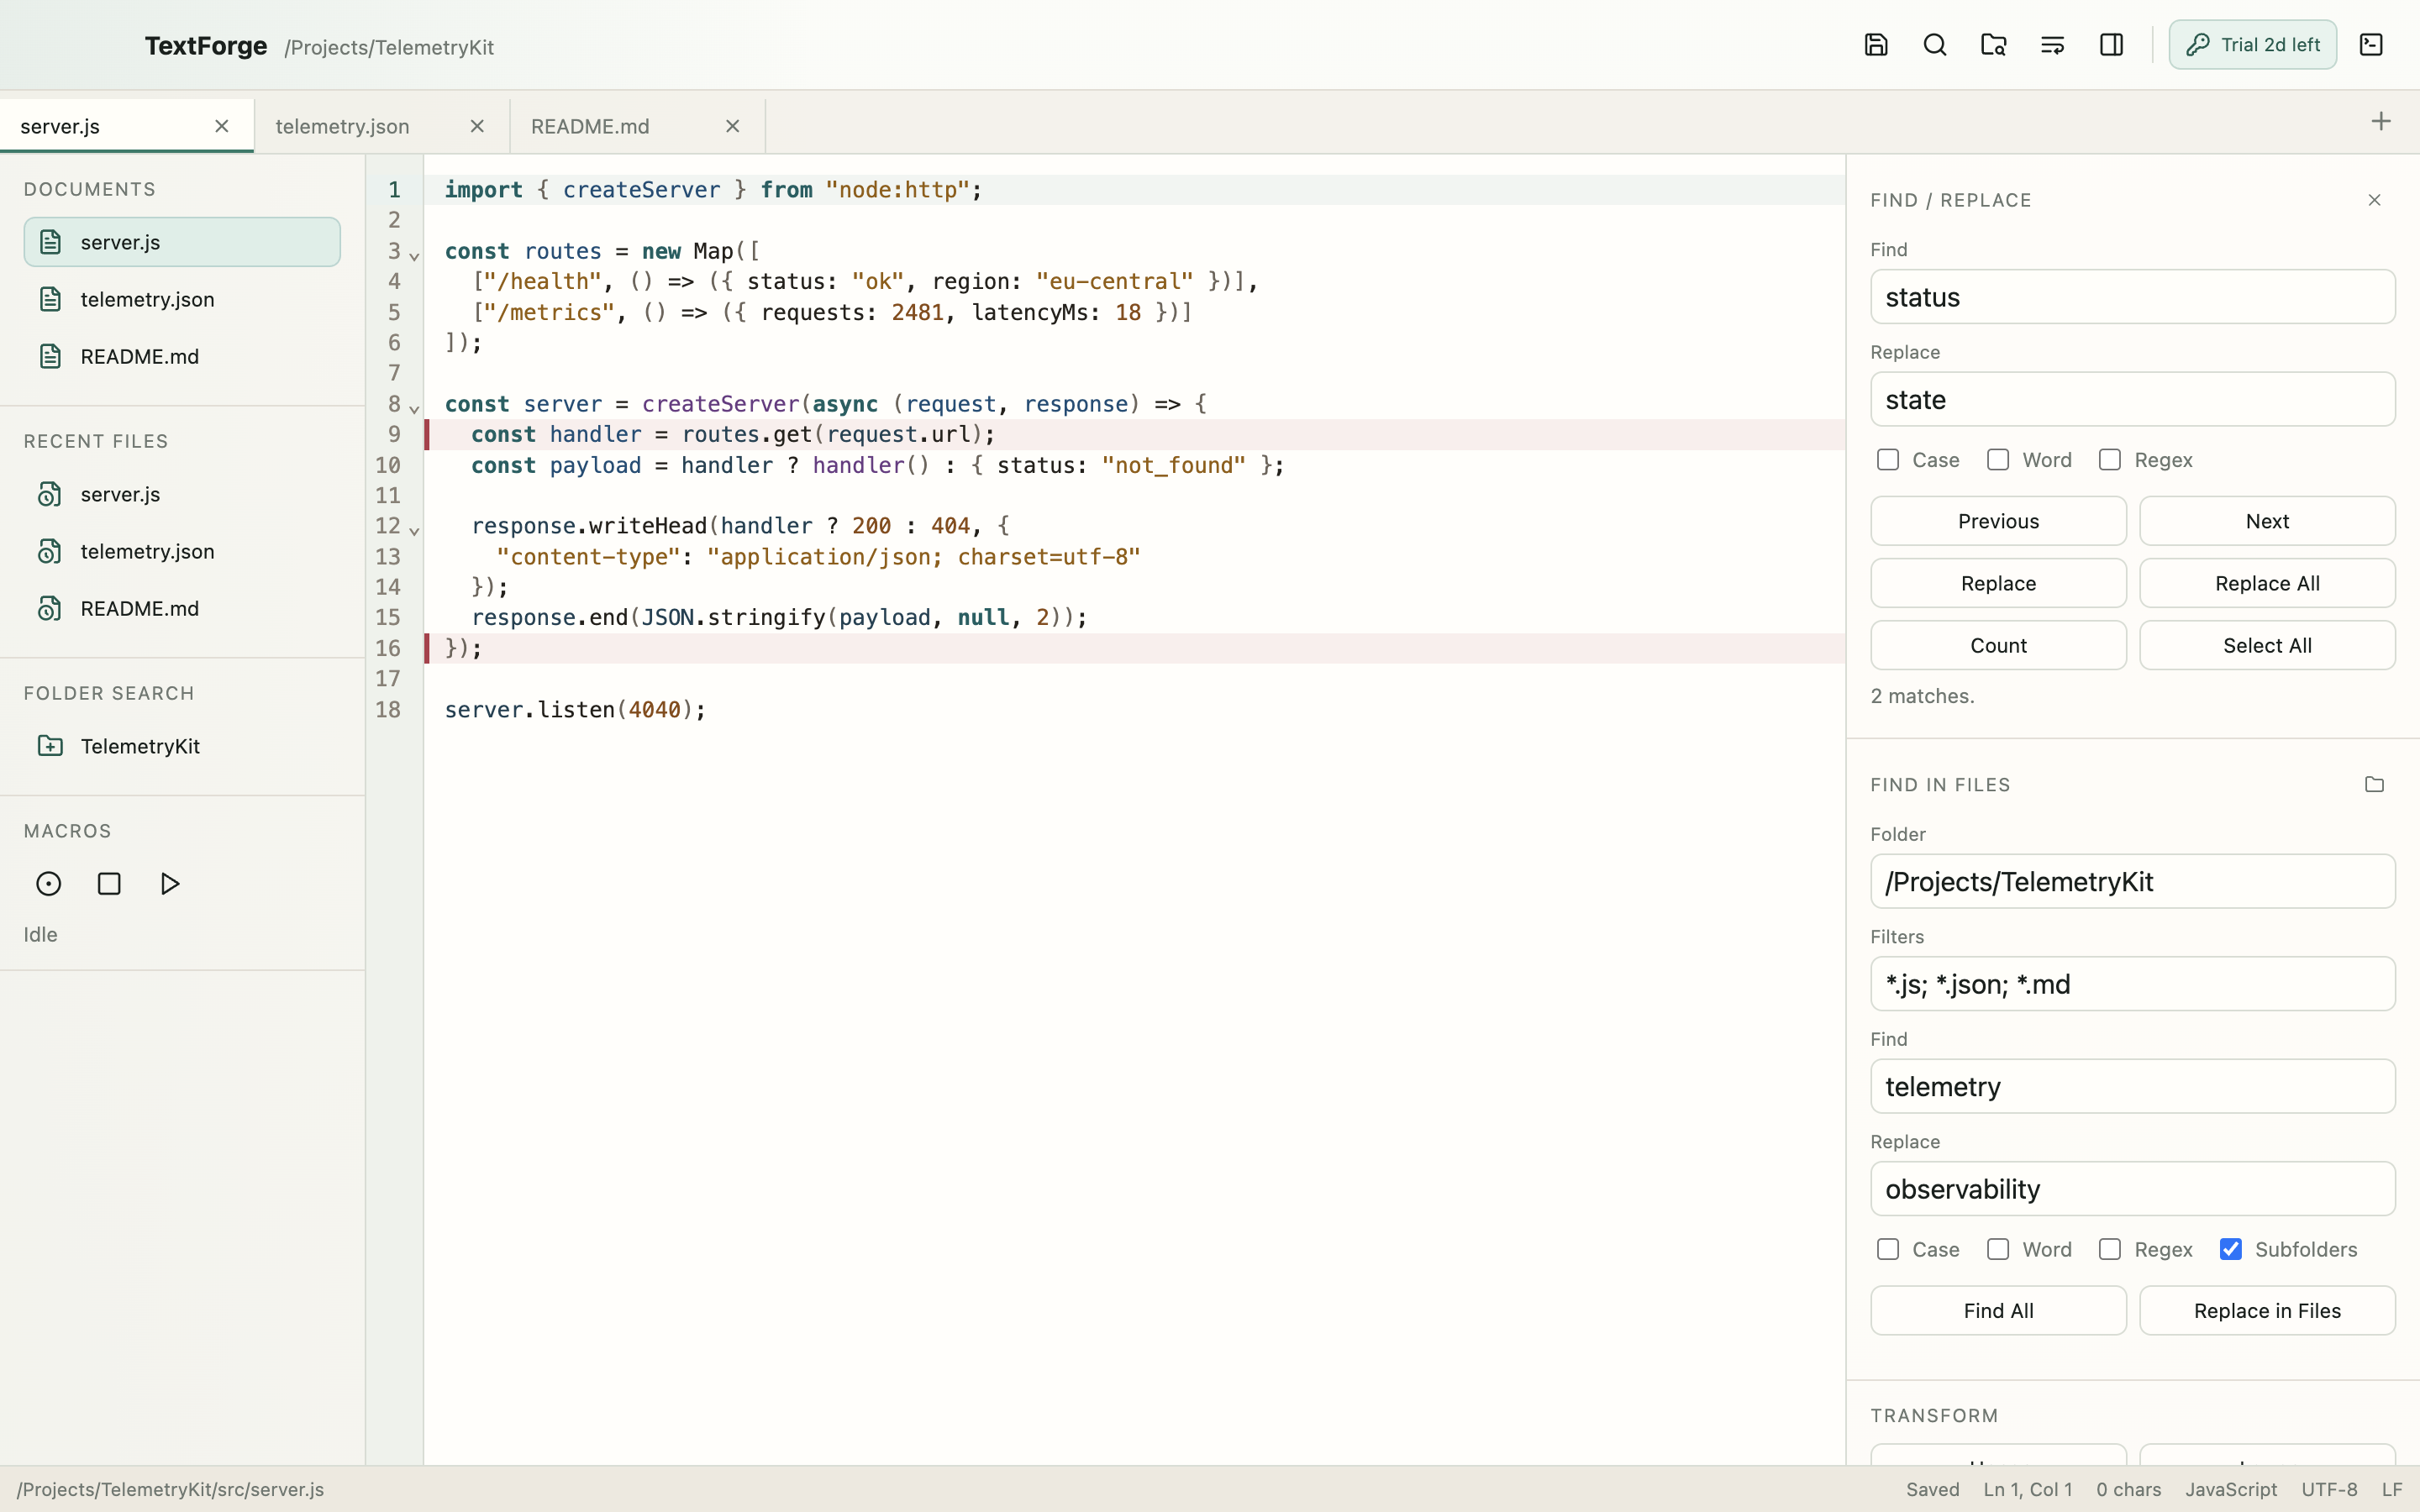The image size is (2420, 1512).
Task: Close the server.js tab
Action: coord(222,126)
